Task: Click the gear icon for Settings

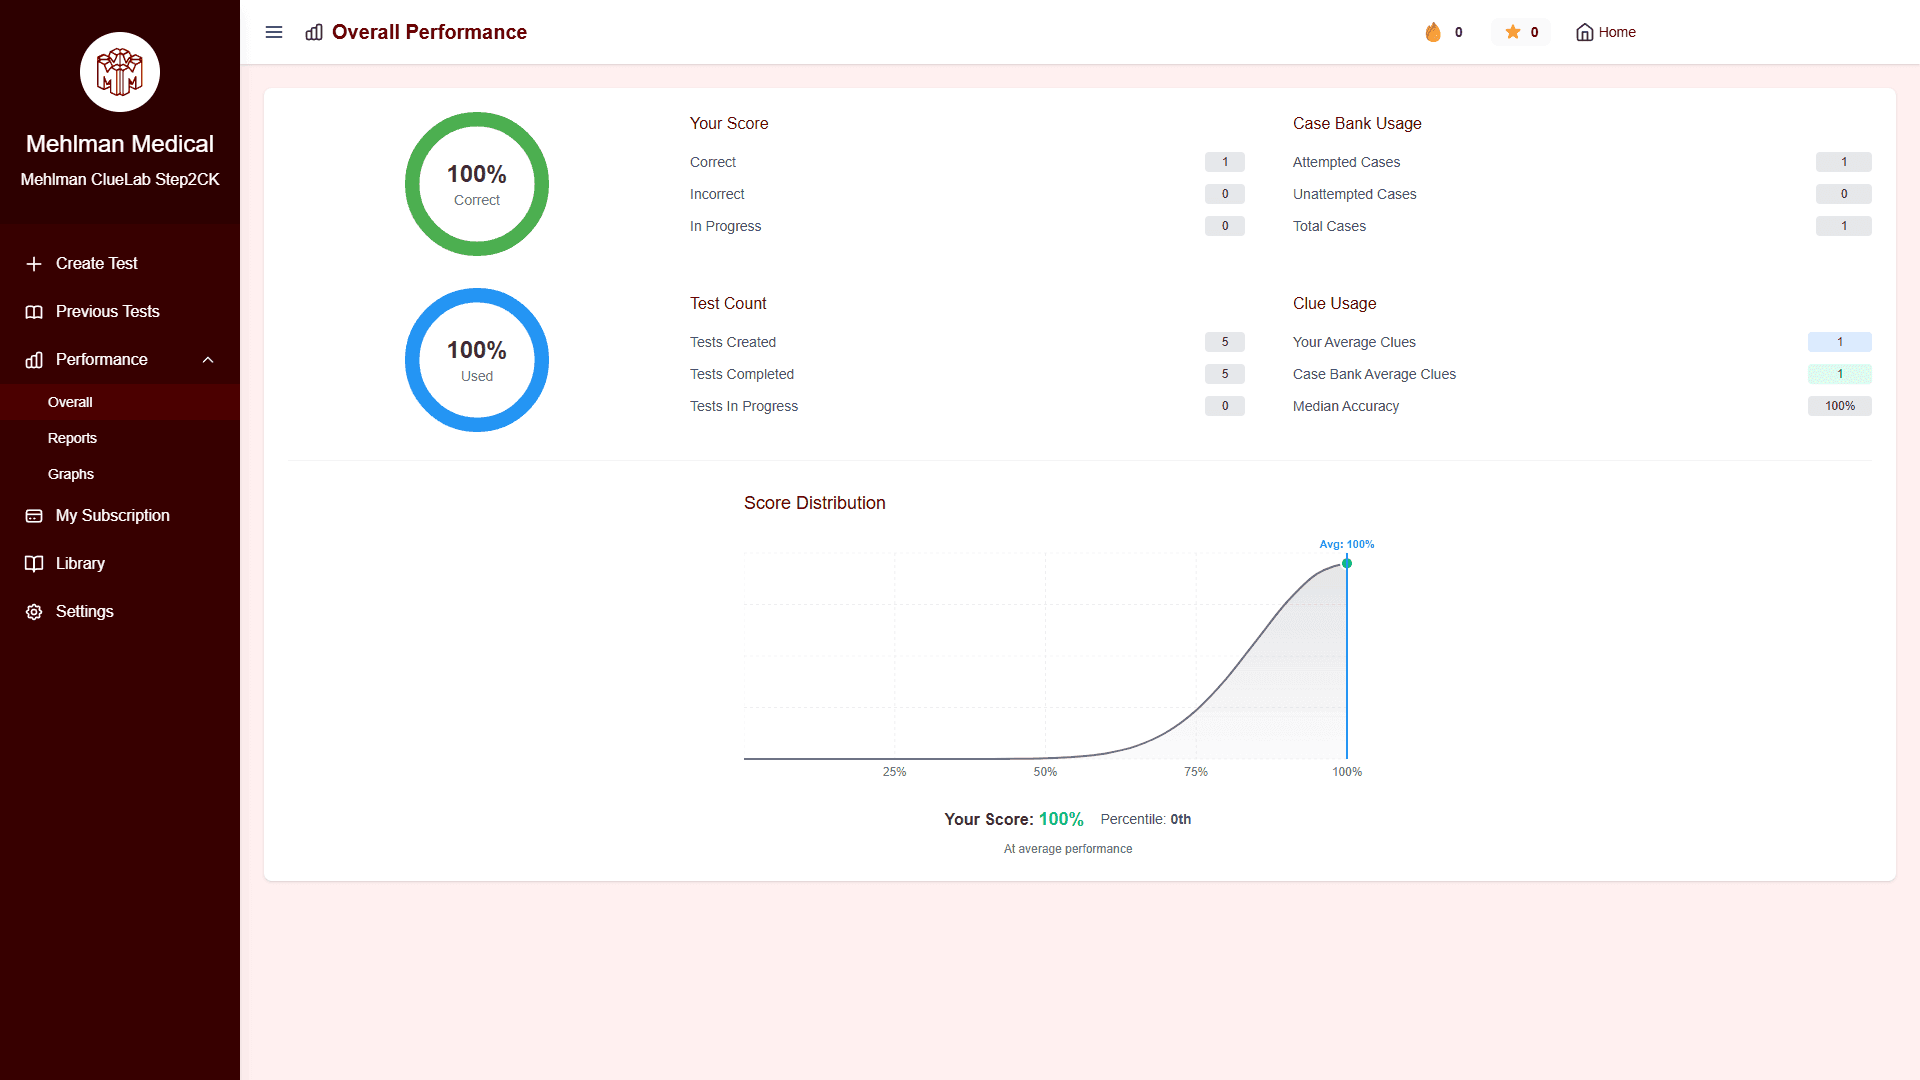Action: (34, 612)
